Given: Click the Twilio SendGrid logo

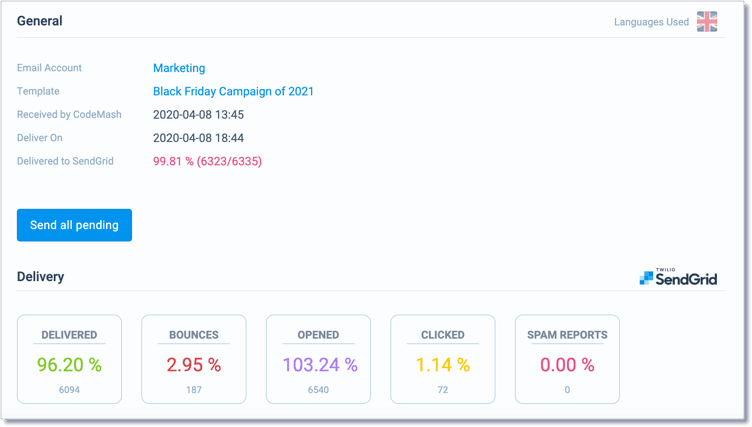Looking at the screenshot, I should pyautogui.click(x=678, y=277).
